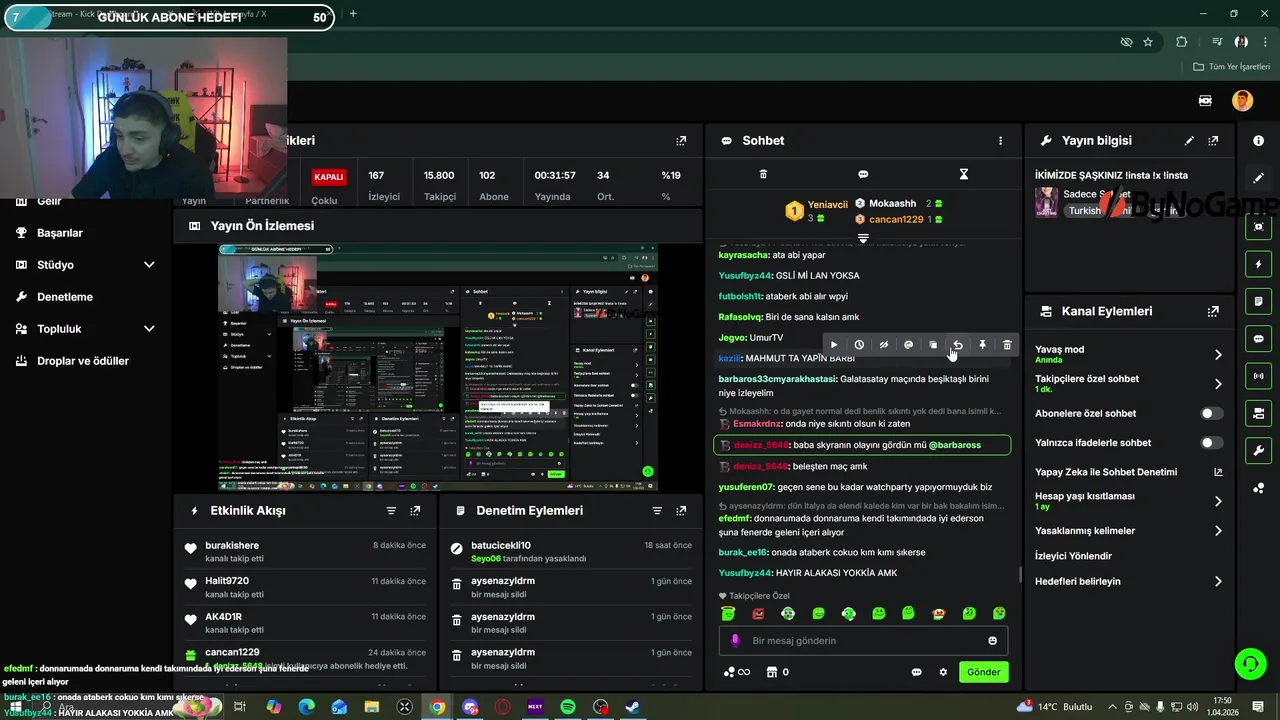Screen dimensions: 1280x720
Task: Click the mention icon in message toolbar
Action: (908, 345)
